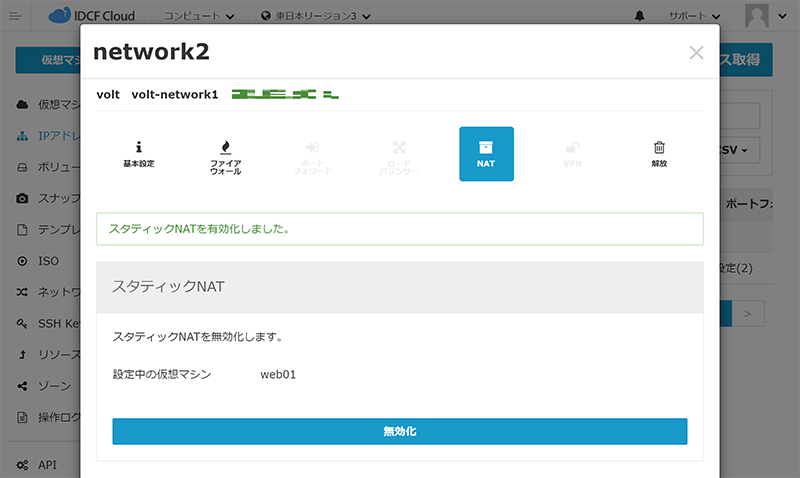Screen dimensions: 800x478
Task: Click the 解放 trash icon
Action: pyautogui.click(x=659, y=153)
